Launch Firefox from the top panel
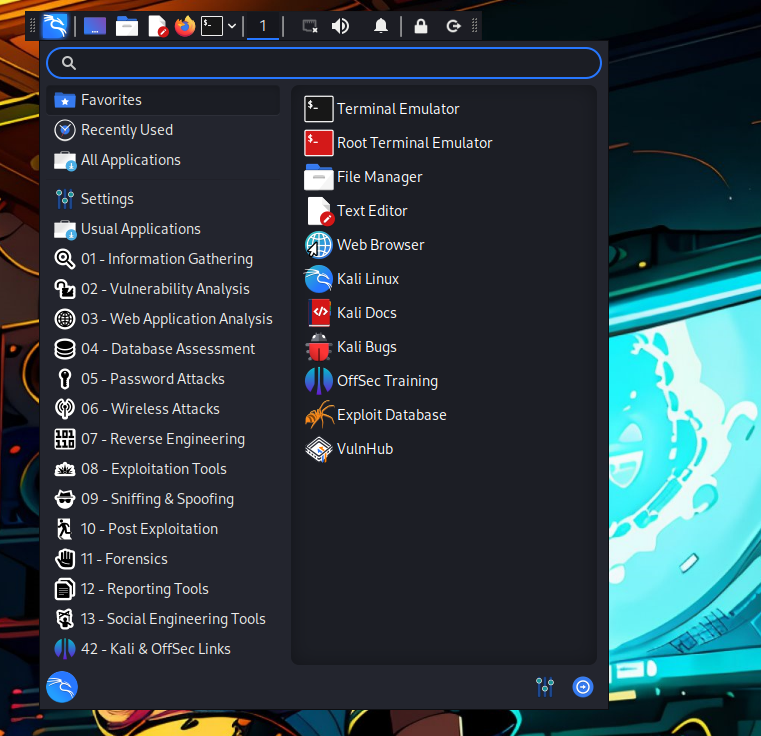The image size is (761, 736). tap(185, 26)
